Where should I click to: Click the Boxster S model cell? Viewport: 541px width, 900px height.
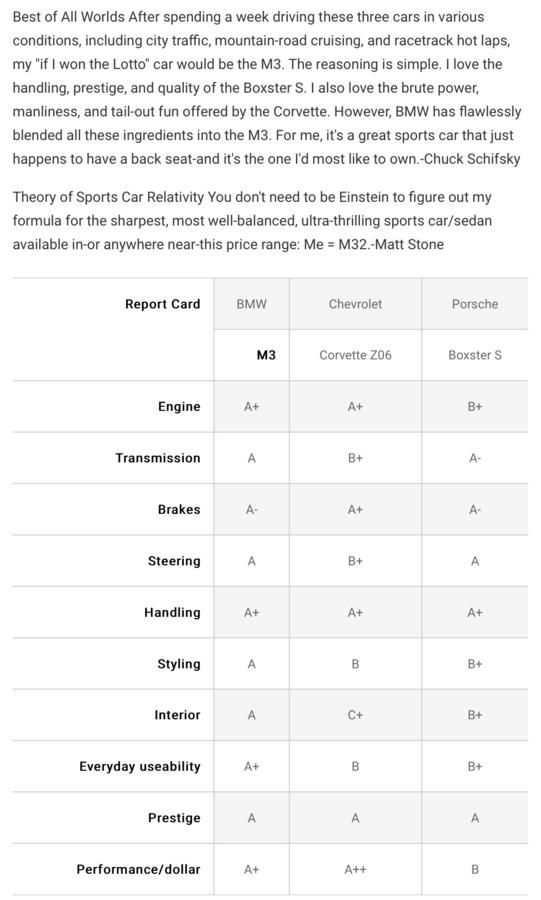[x=474, y=355]
